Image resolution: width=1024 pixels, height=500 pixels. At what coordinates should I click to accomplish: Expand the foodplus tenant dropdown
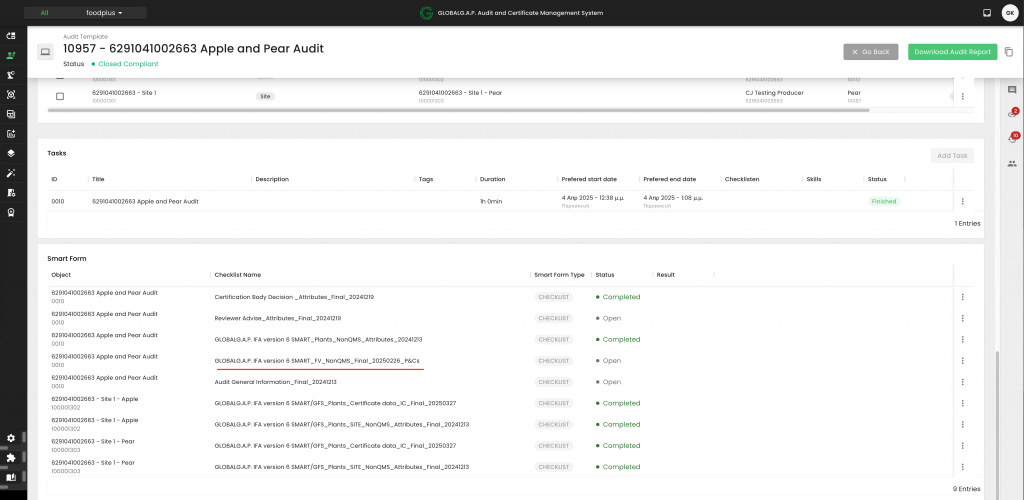point(104,13)
